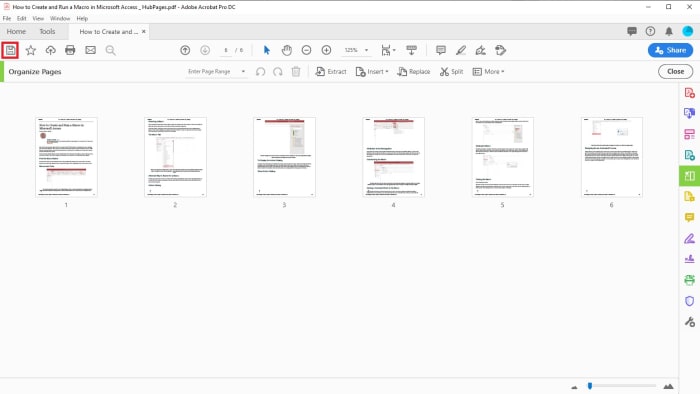Zoom out with minus circle icon

pyautogui.click(x=306, y=50)
